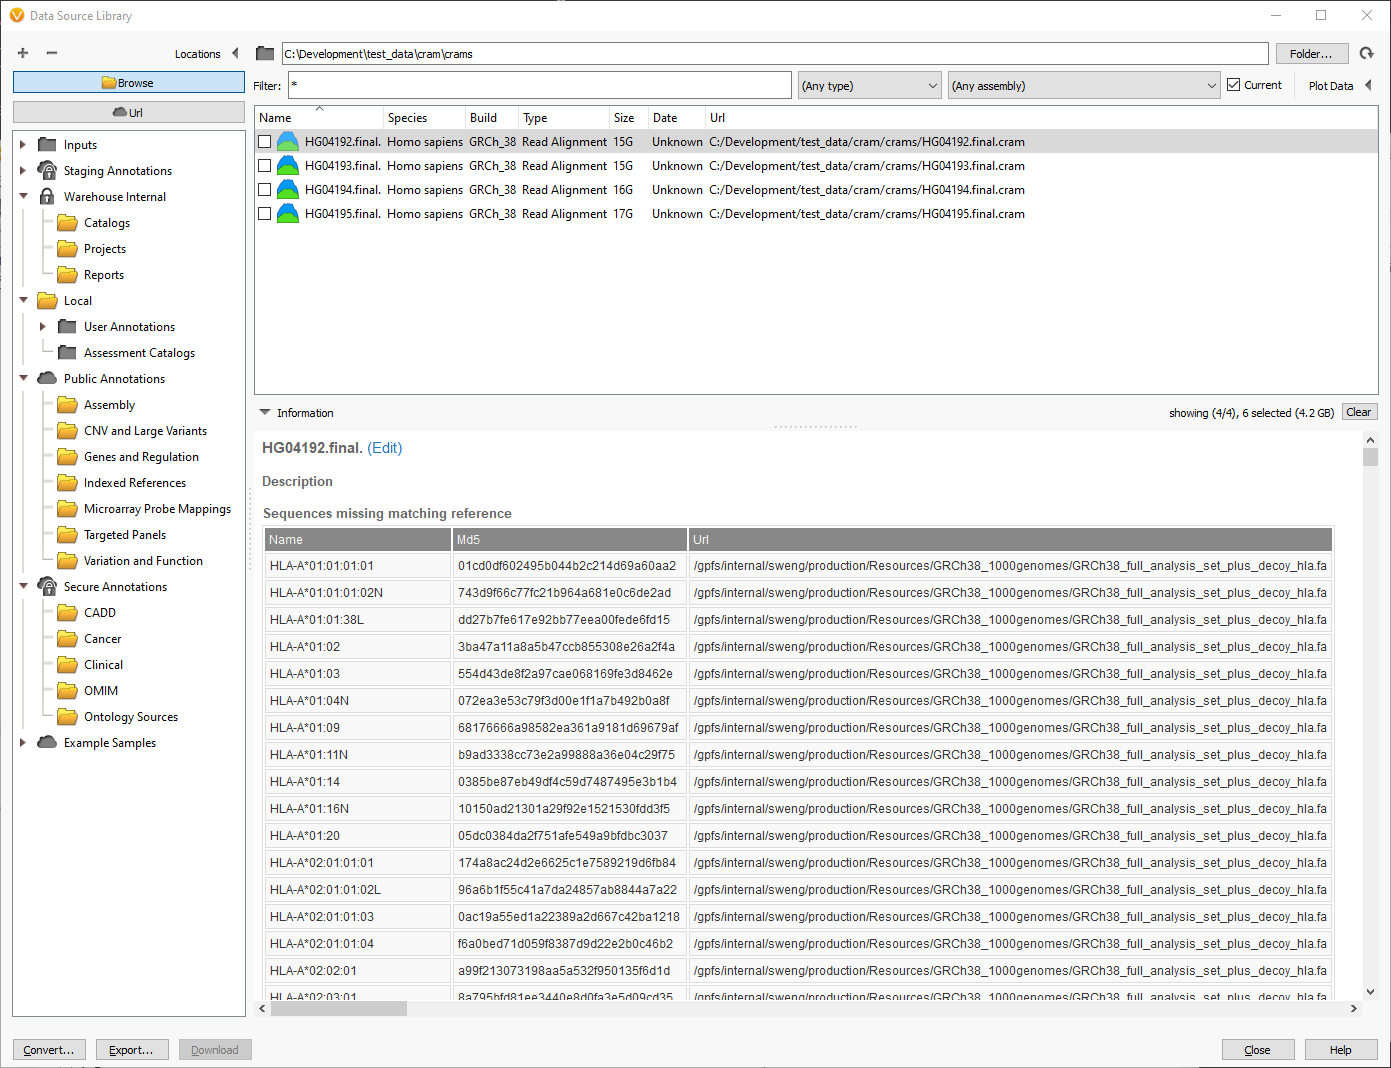Expand the Example Samples section
This screenshot has height=1068, width=1391.
point(23,742)
